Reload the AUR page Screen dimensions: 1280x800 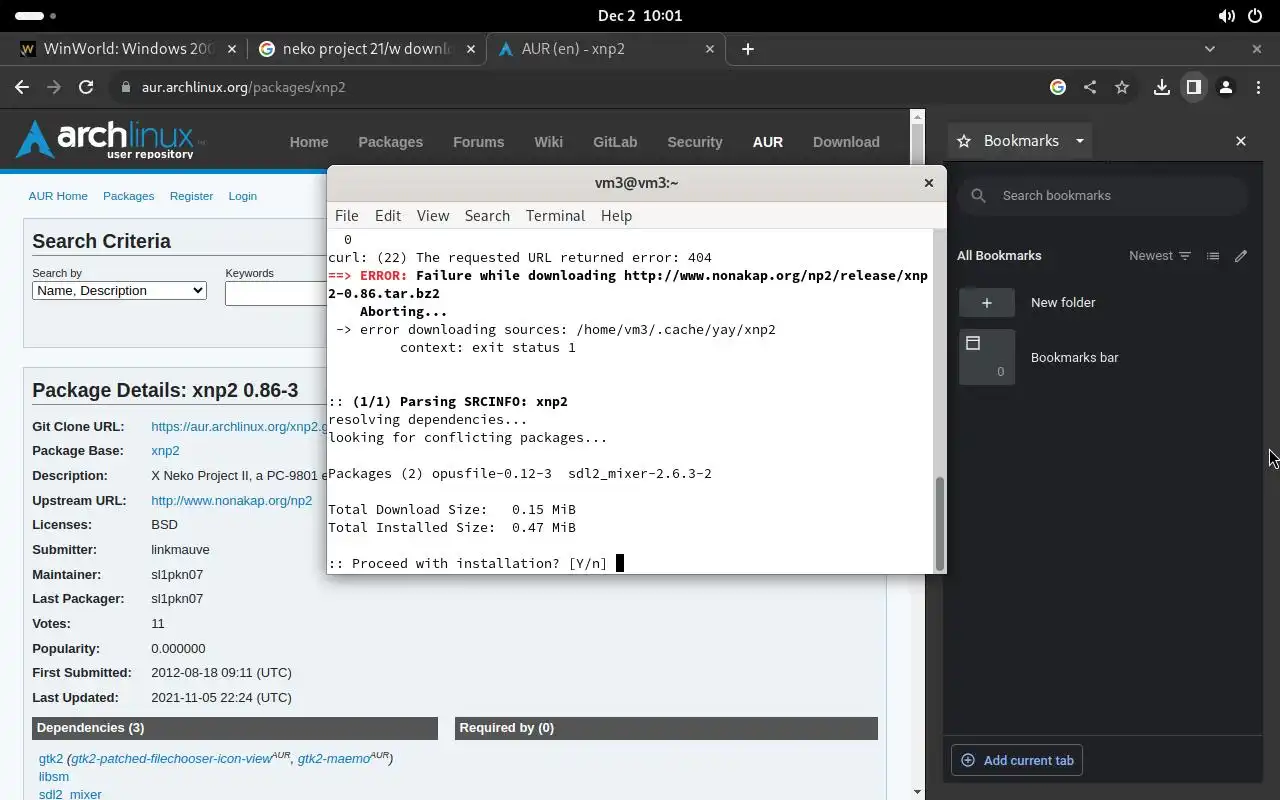(x=86, y=87)
